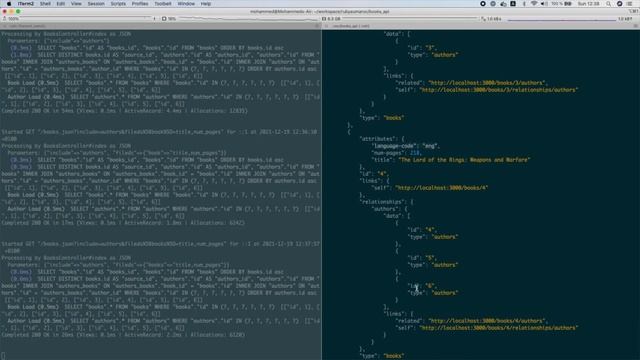Click the battery 100% indicator
Screen dimensions: 640x360
[561, 4]
